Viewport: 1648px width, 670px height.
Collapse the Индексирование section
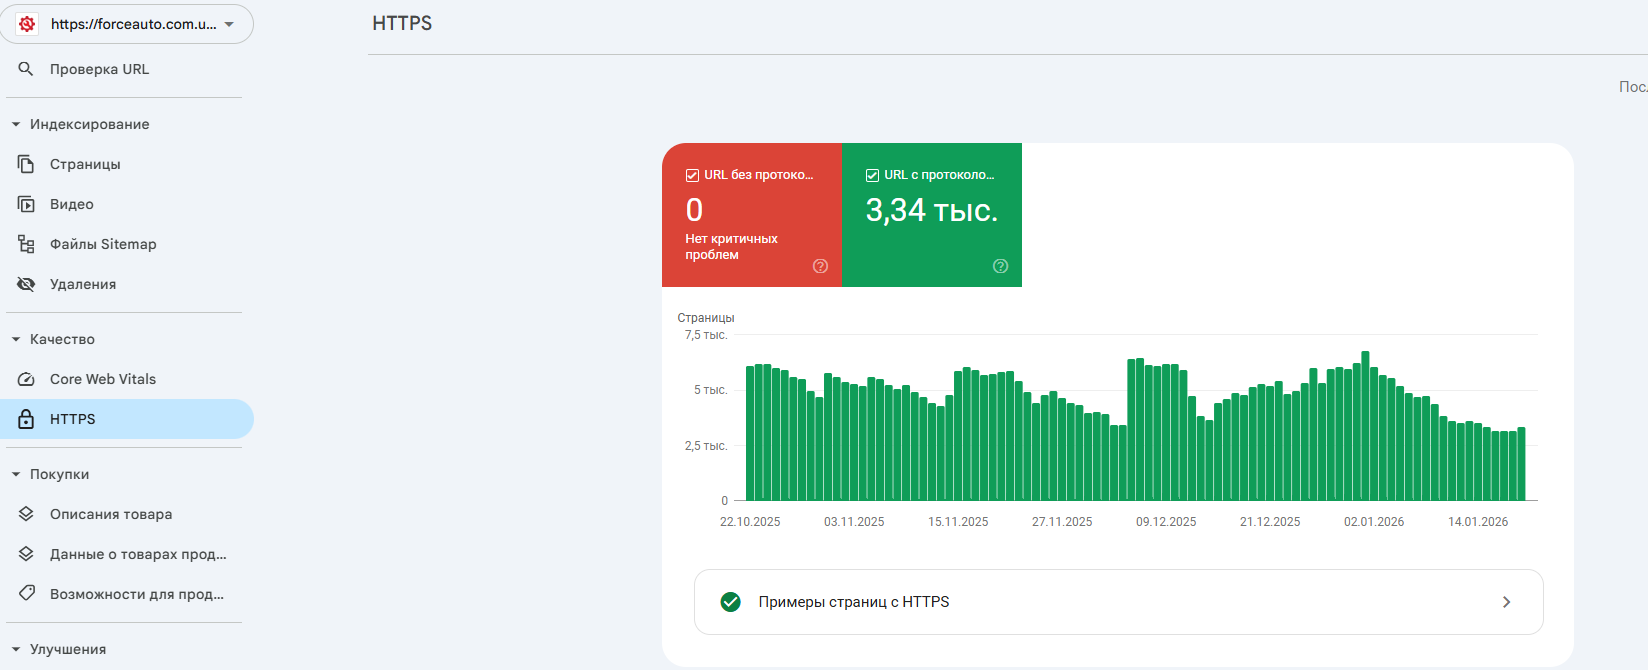[16, 124]
